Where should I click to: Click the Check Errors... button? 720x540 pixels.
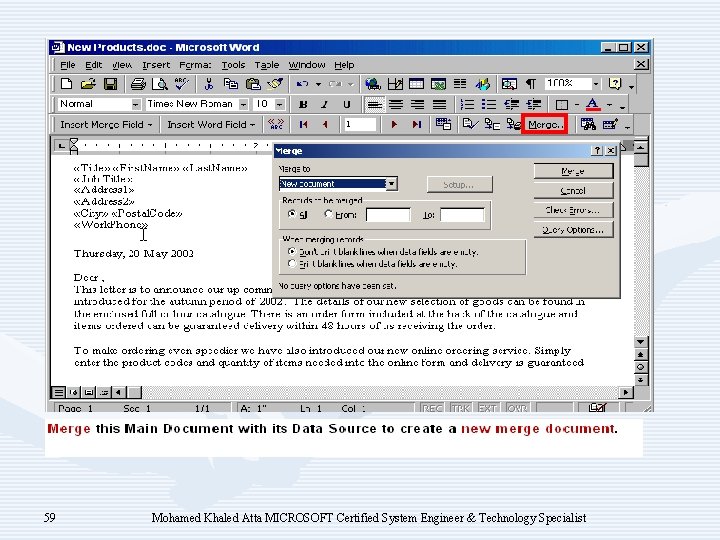pos(574,210)
